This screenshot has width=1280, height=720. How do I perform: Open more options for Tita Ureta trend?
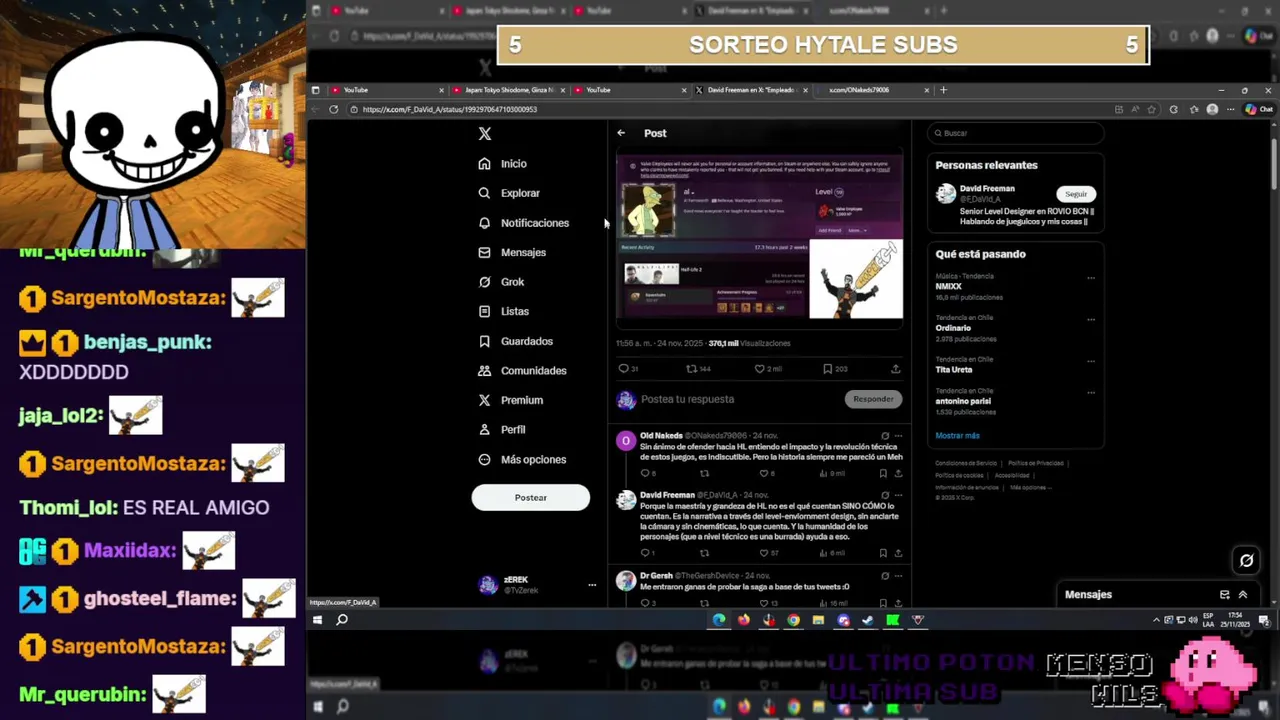point(1091,361)
